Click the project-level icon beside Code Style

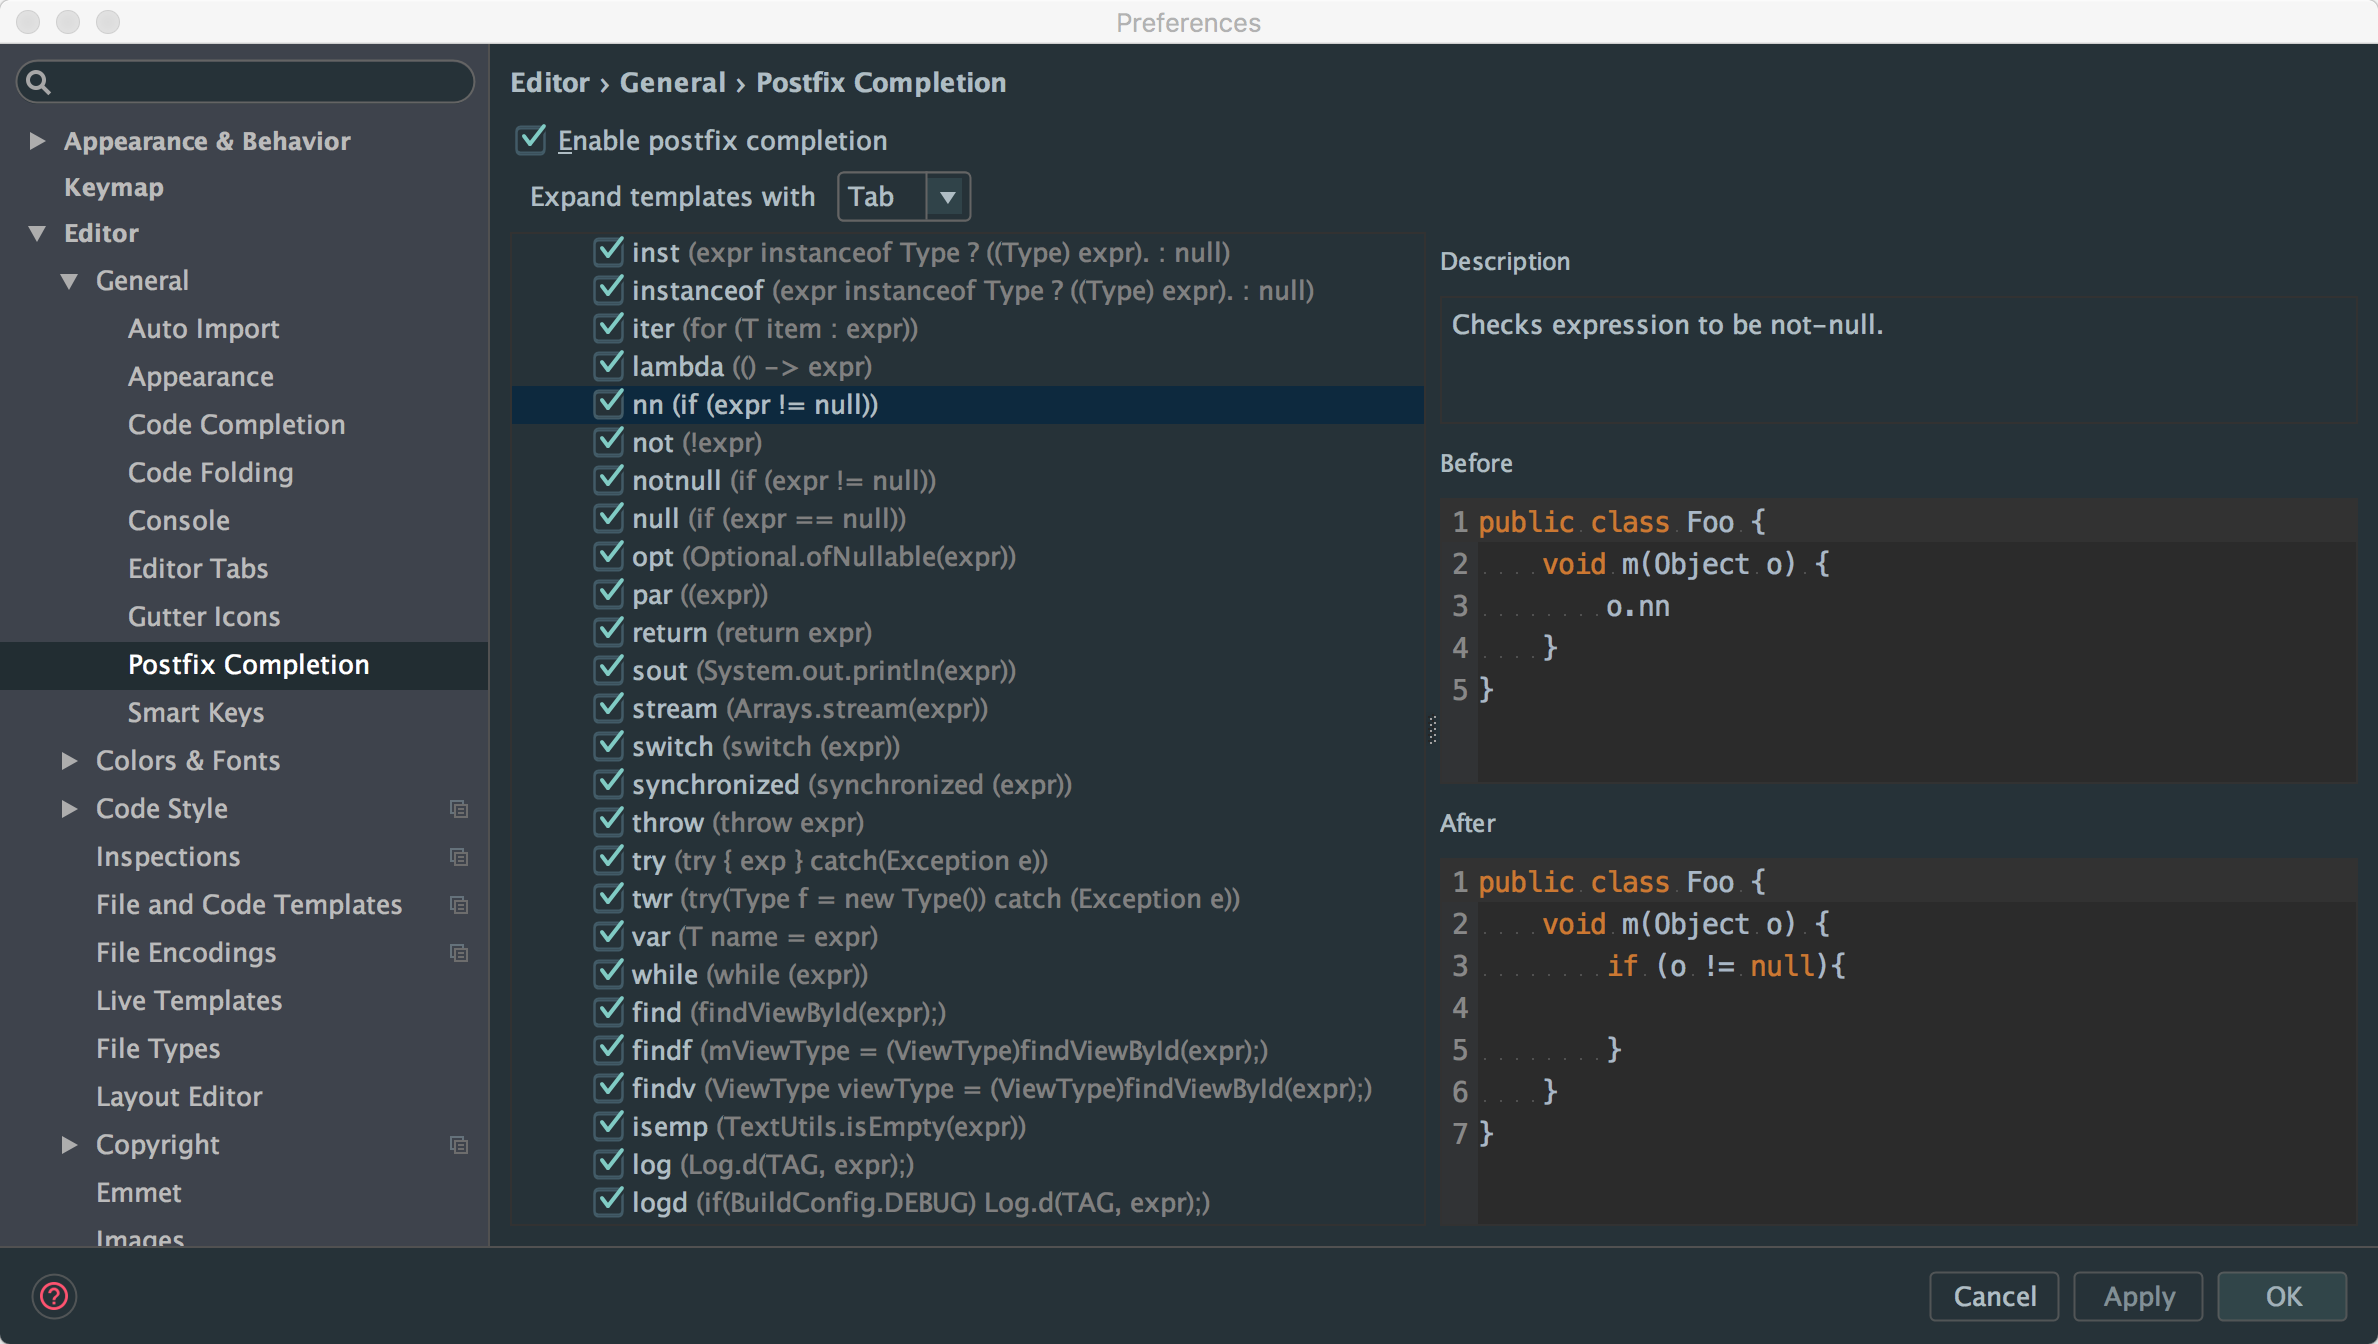coord(459,808)
